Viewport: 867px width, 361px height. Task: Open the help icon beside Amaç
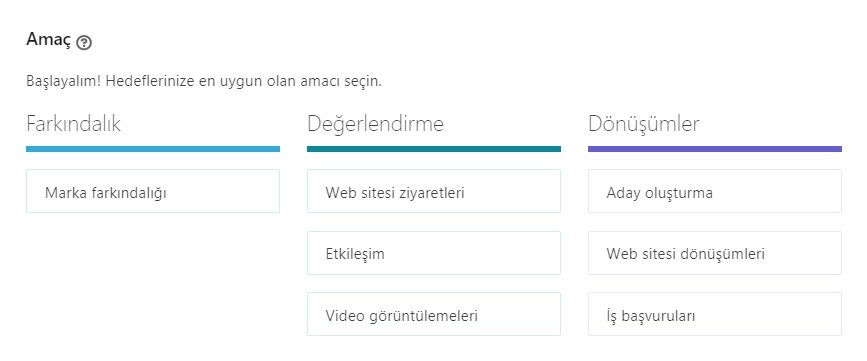(x=84, y=43)
